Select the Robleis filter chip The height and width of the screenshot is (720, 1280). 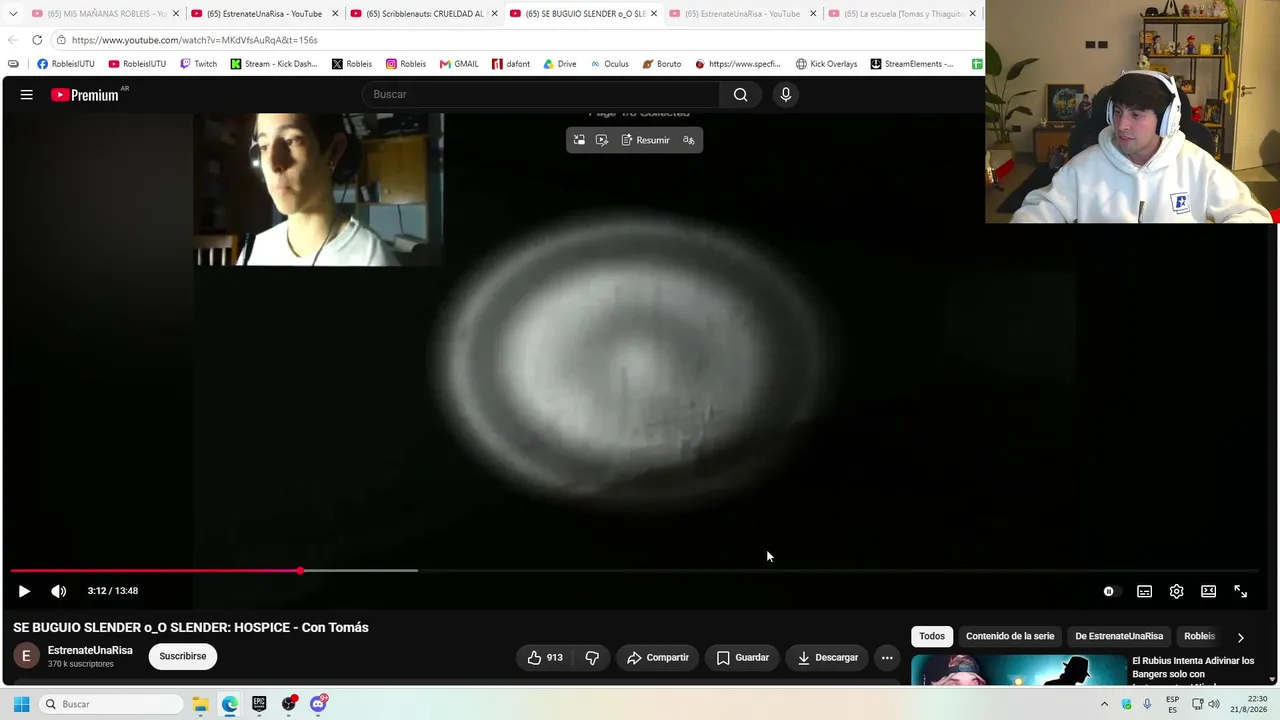1199,636
